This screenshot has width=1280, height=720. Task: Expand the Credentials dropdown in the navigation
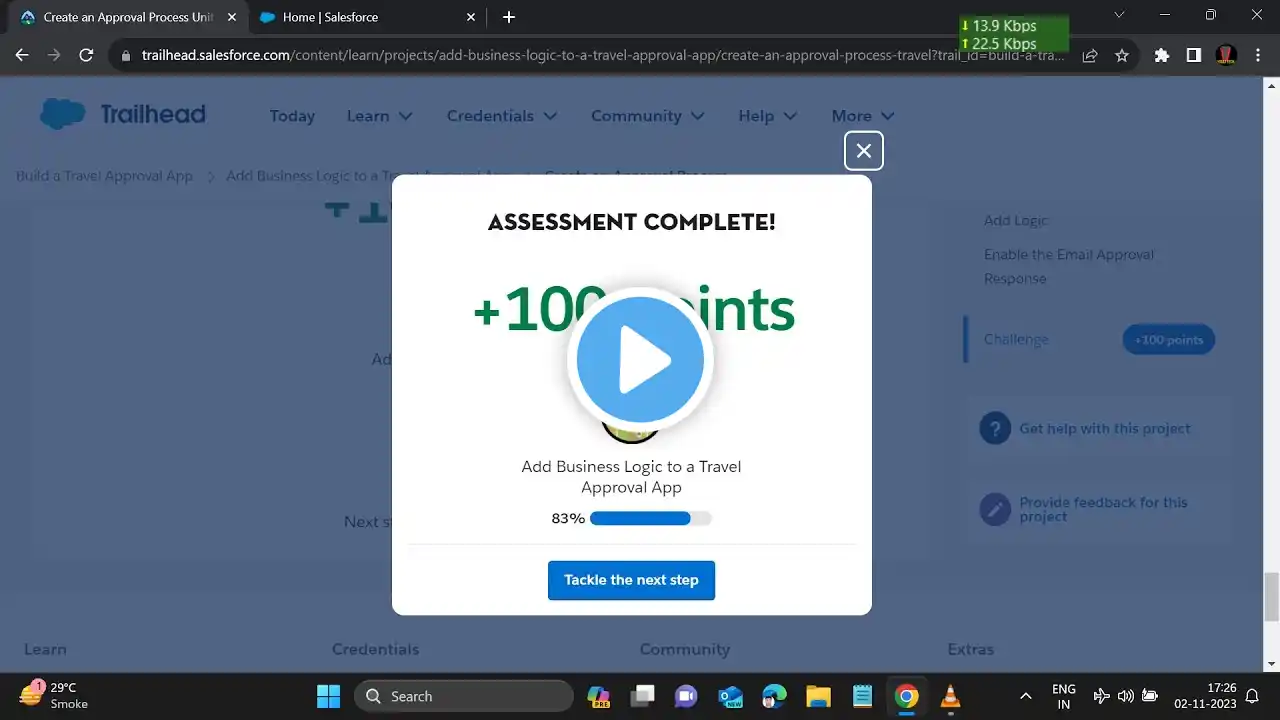pos(502,116)
